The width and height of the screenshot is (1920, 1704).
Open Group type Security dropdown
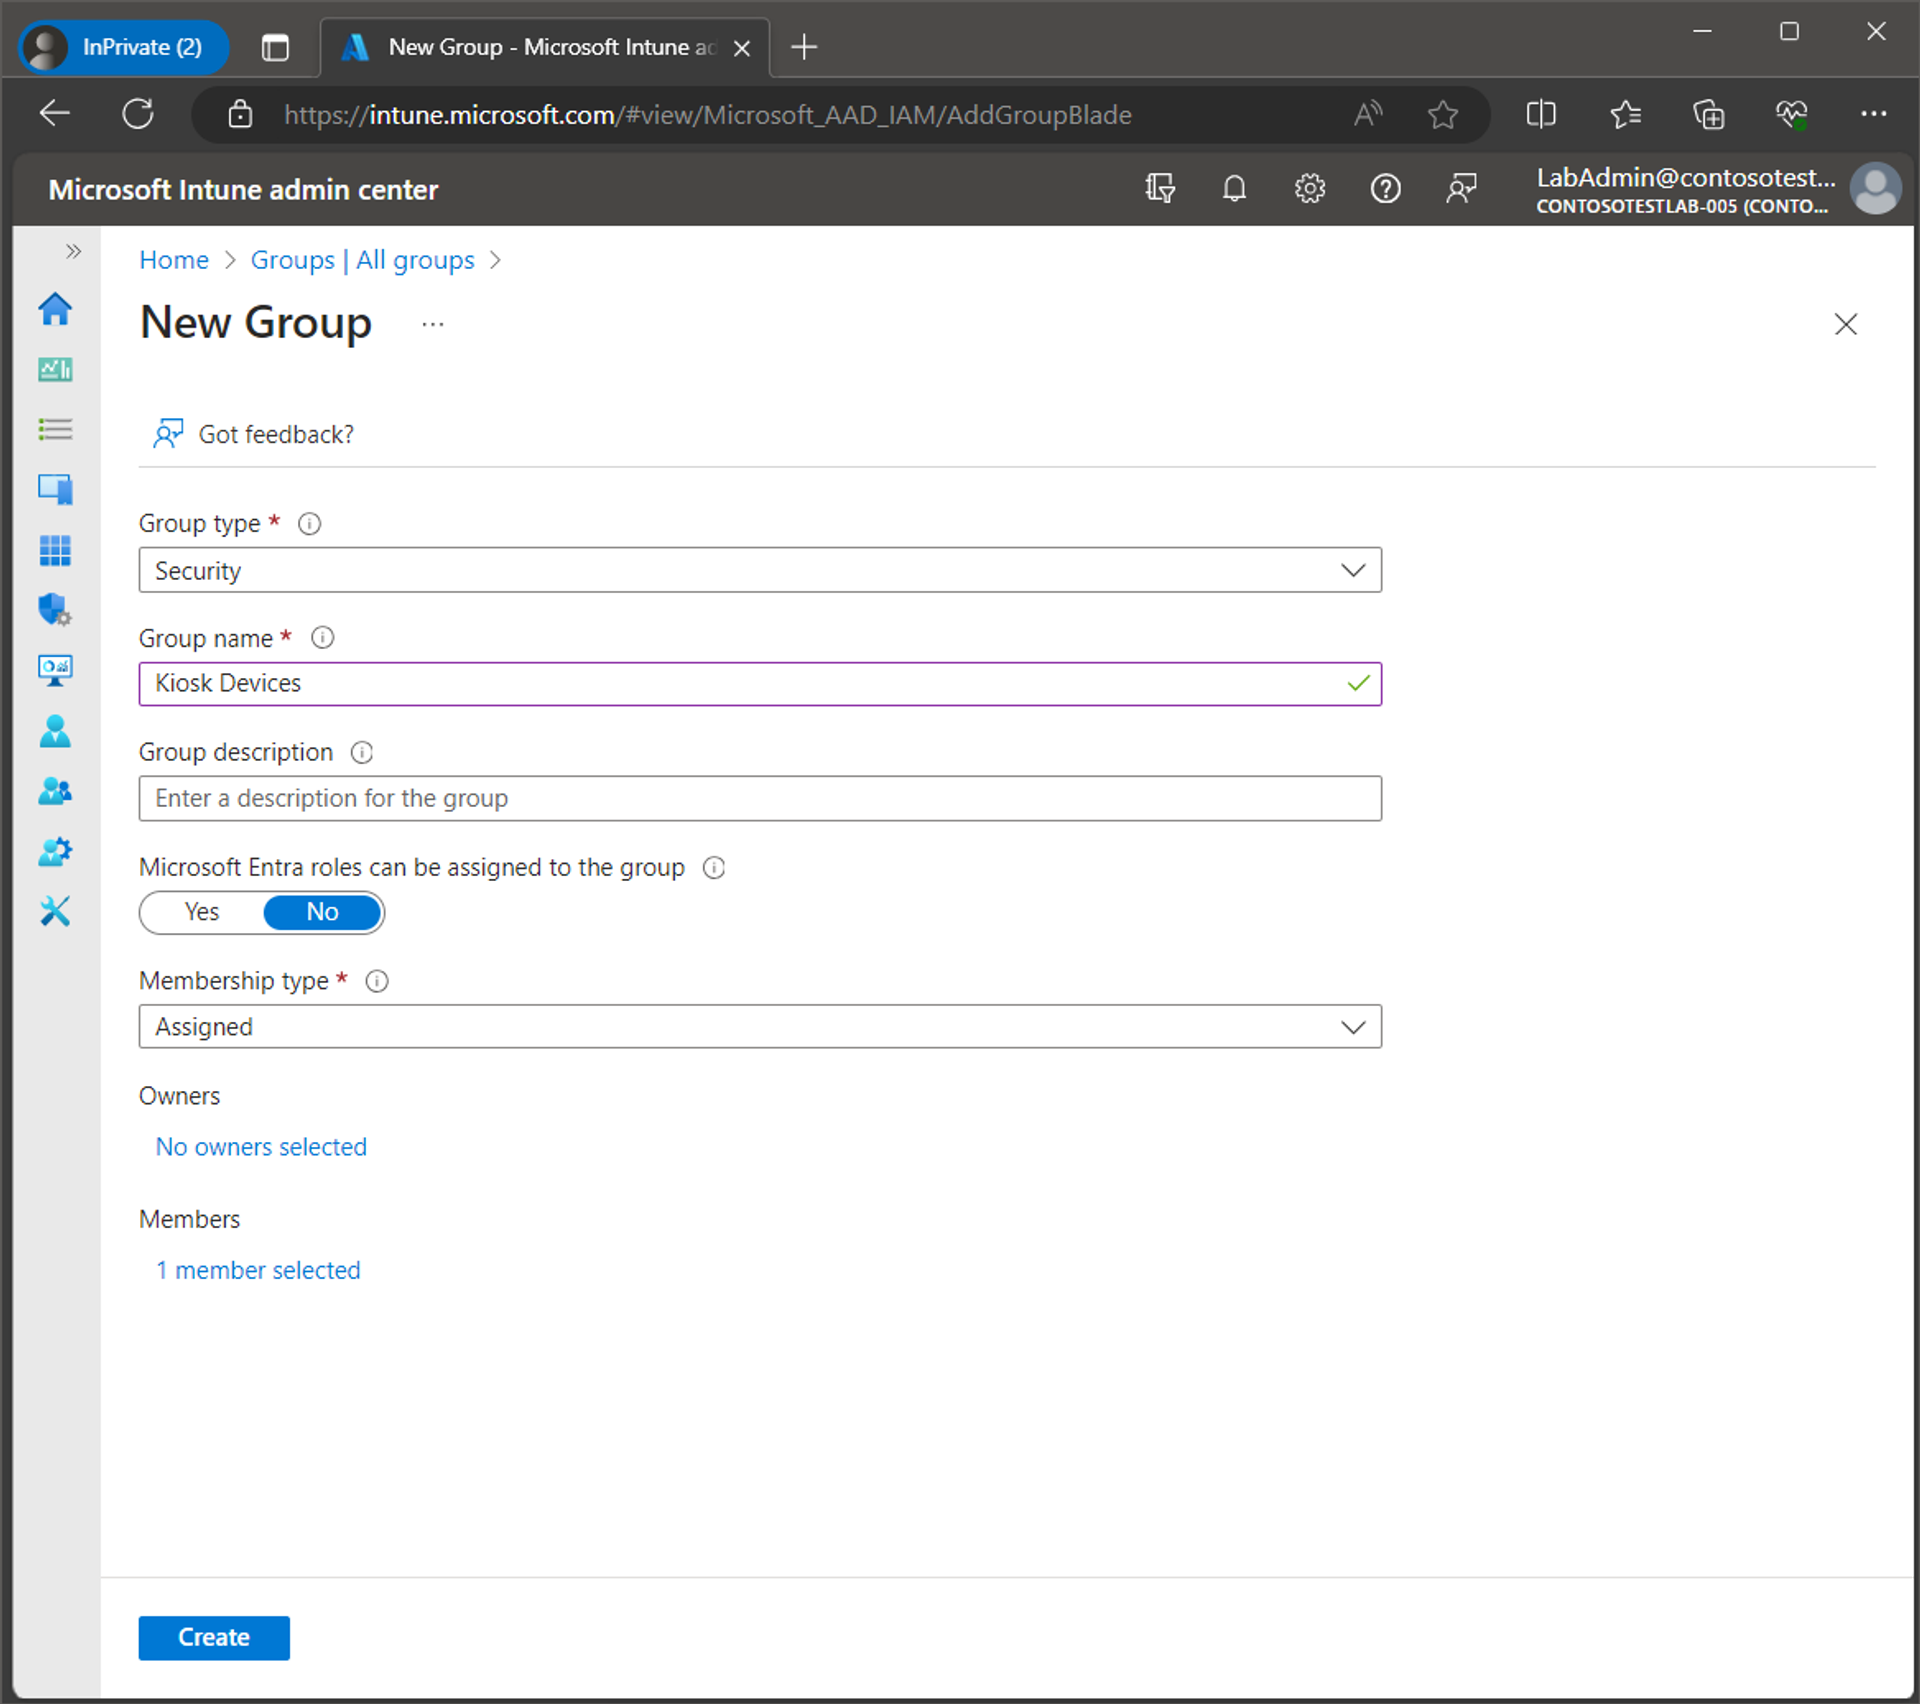[760, 570]
